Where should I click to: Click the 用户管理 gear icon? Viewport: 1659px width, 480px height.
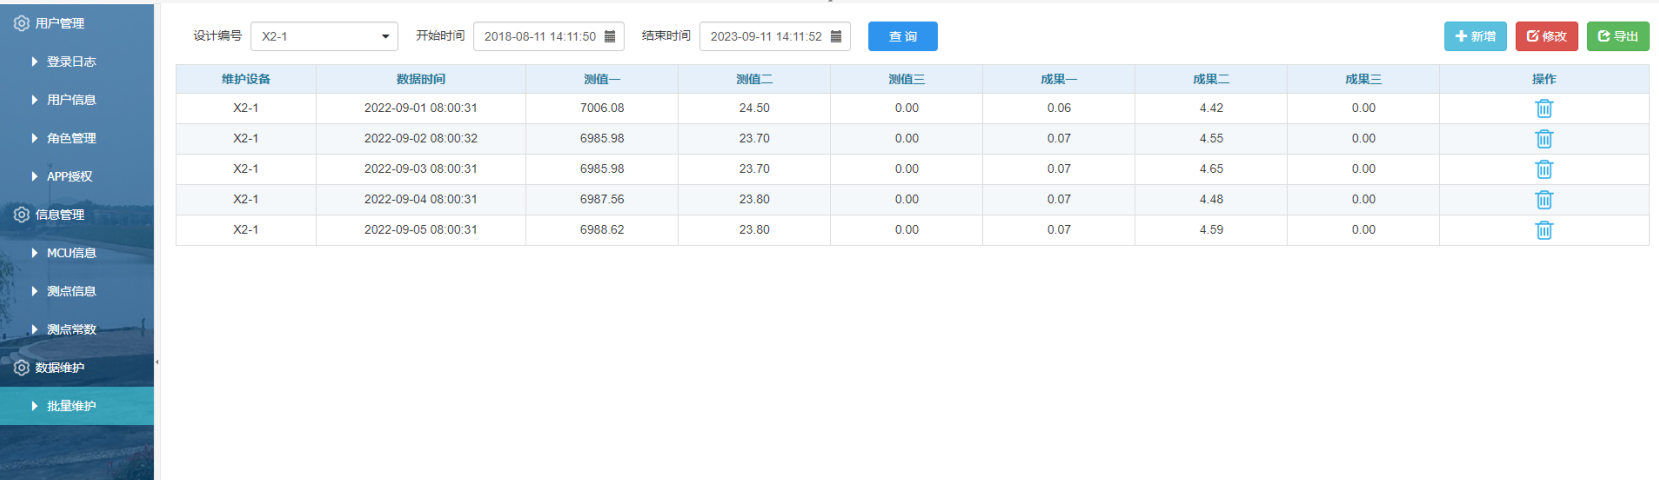(x=21, y=23)
